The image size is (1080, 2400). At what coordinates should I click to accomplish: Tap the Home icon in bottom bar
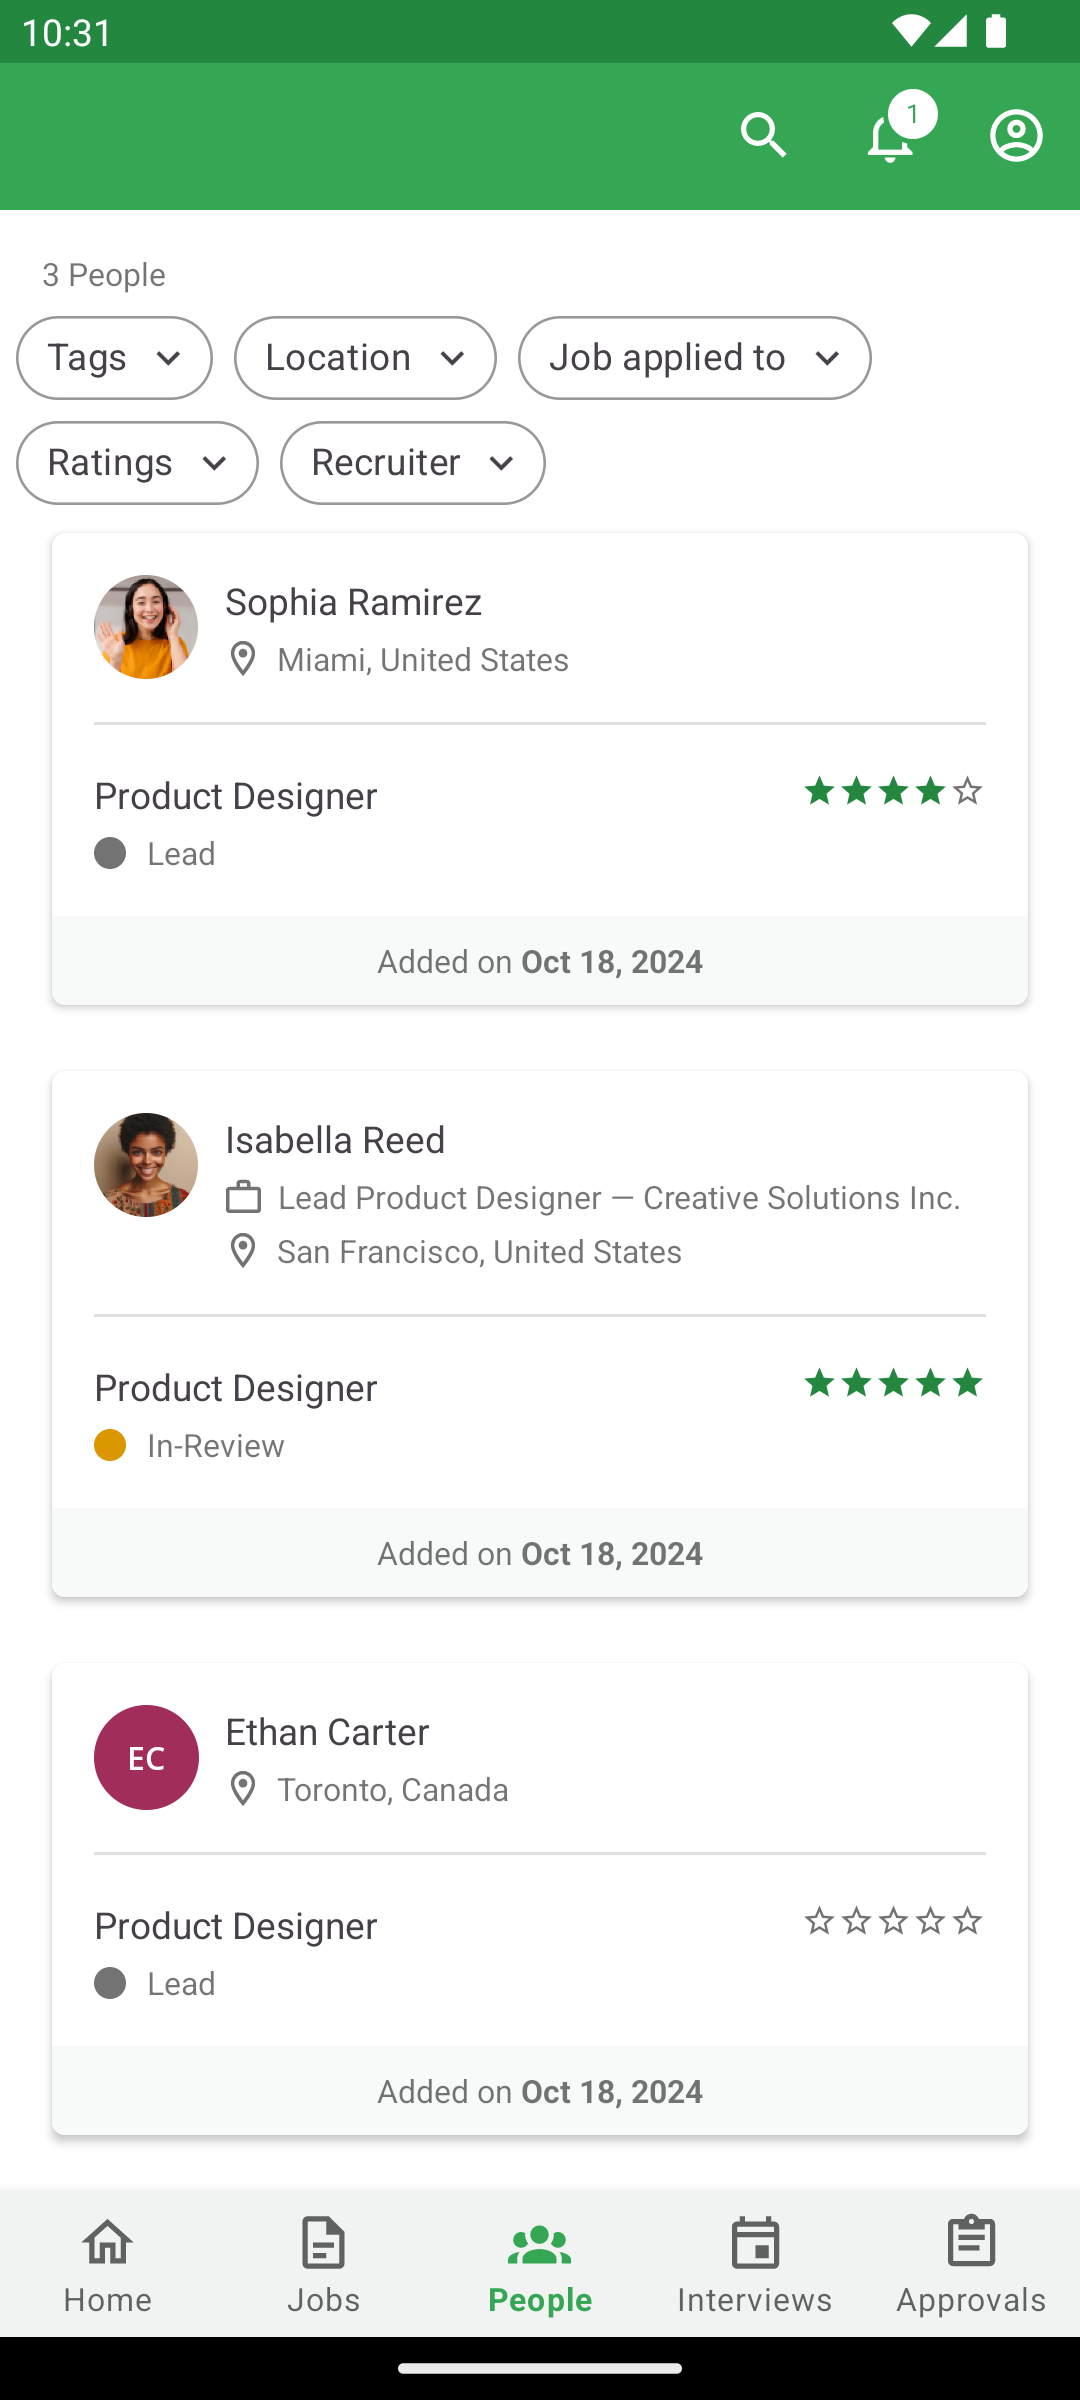coord(108,2244)
